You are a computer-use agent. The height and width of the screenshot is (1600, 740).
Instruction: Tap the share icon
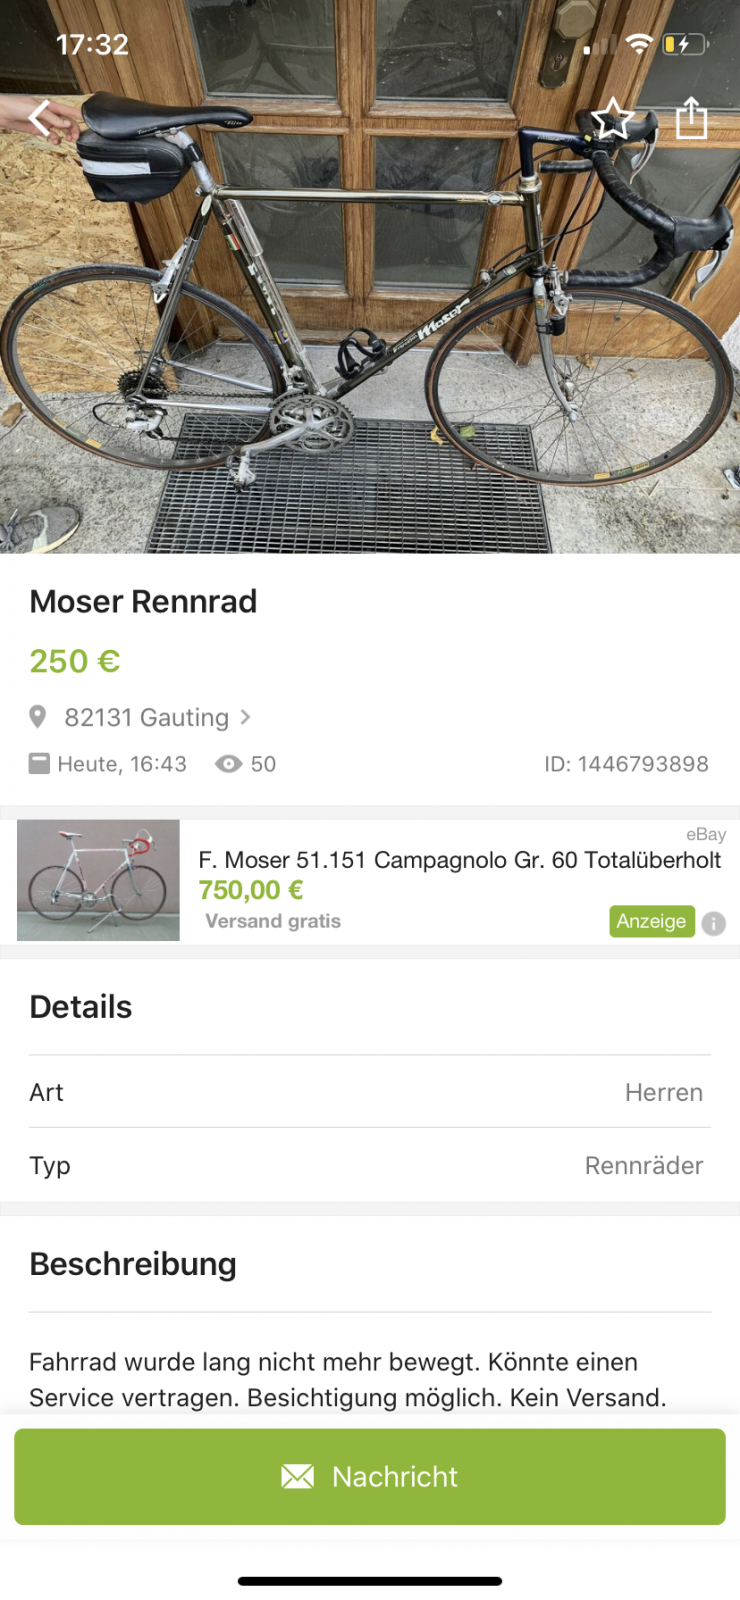(691, 118)
